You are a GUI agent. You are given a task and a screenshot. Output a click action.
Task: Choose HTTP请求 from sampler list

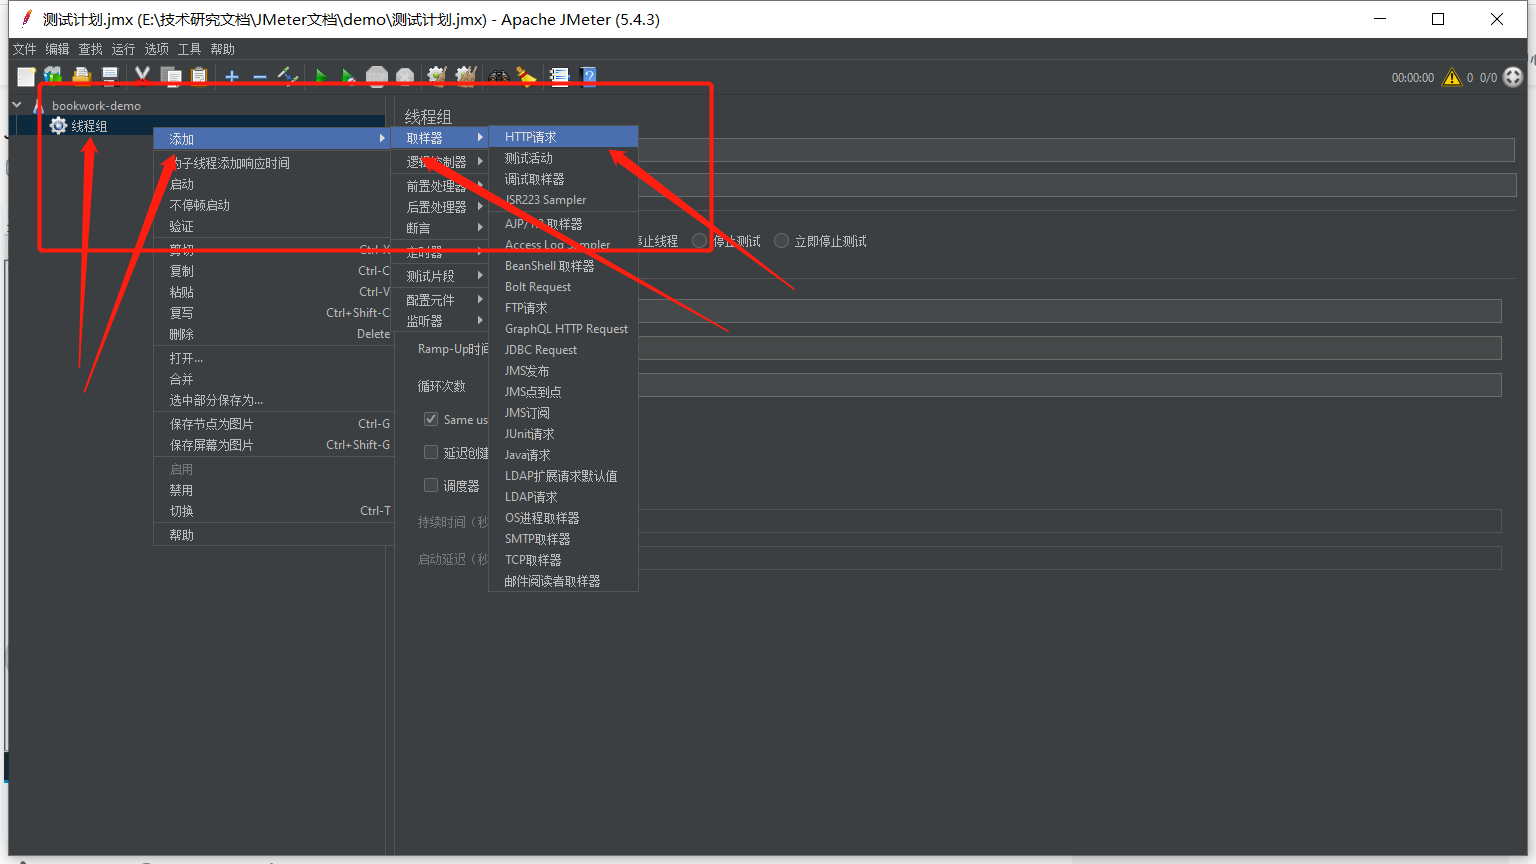coord(563,137)
